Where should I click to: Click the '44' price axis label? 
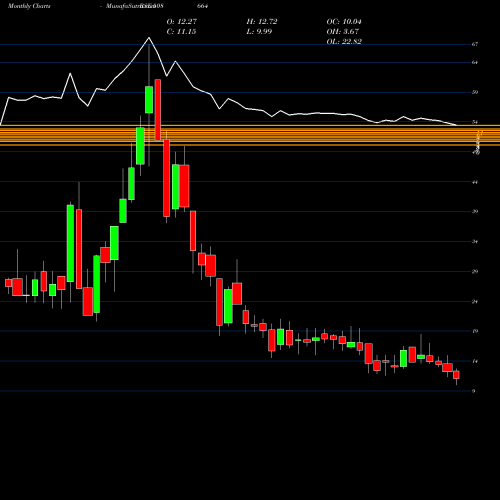point(475,182)
